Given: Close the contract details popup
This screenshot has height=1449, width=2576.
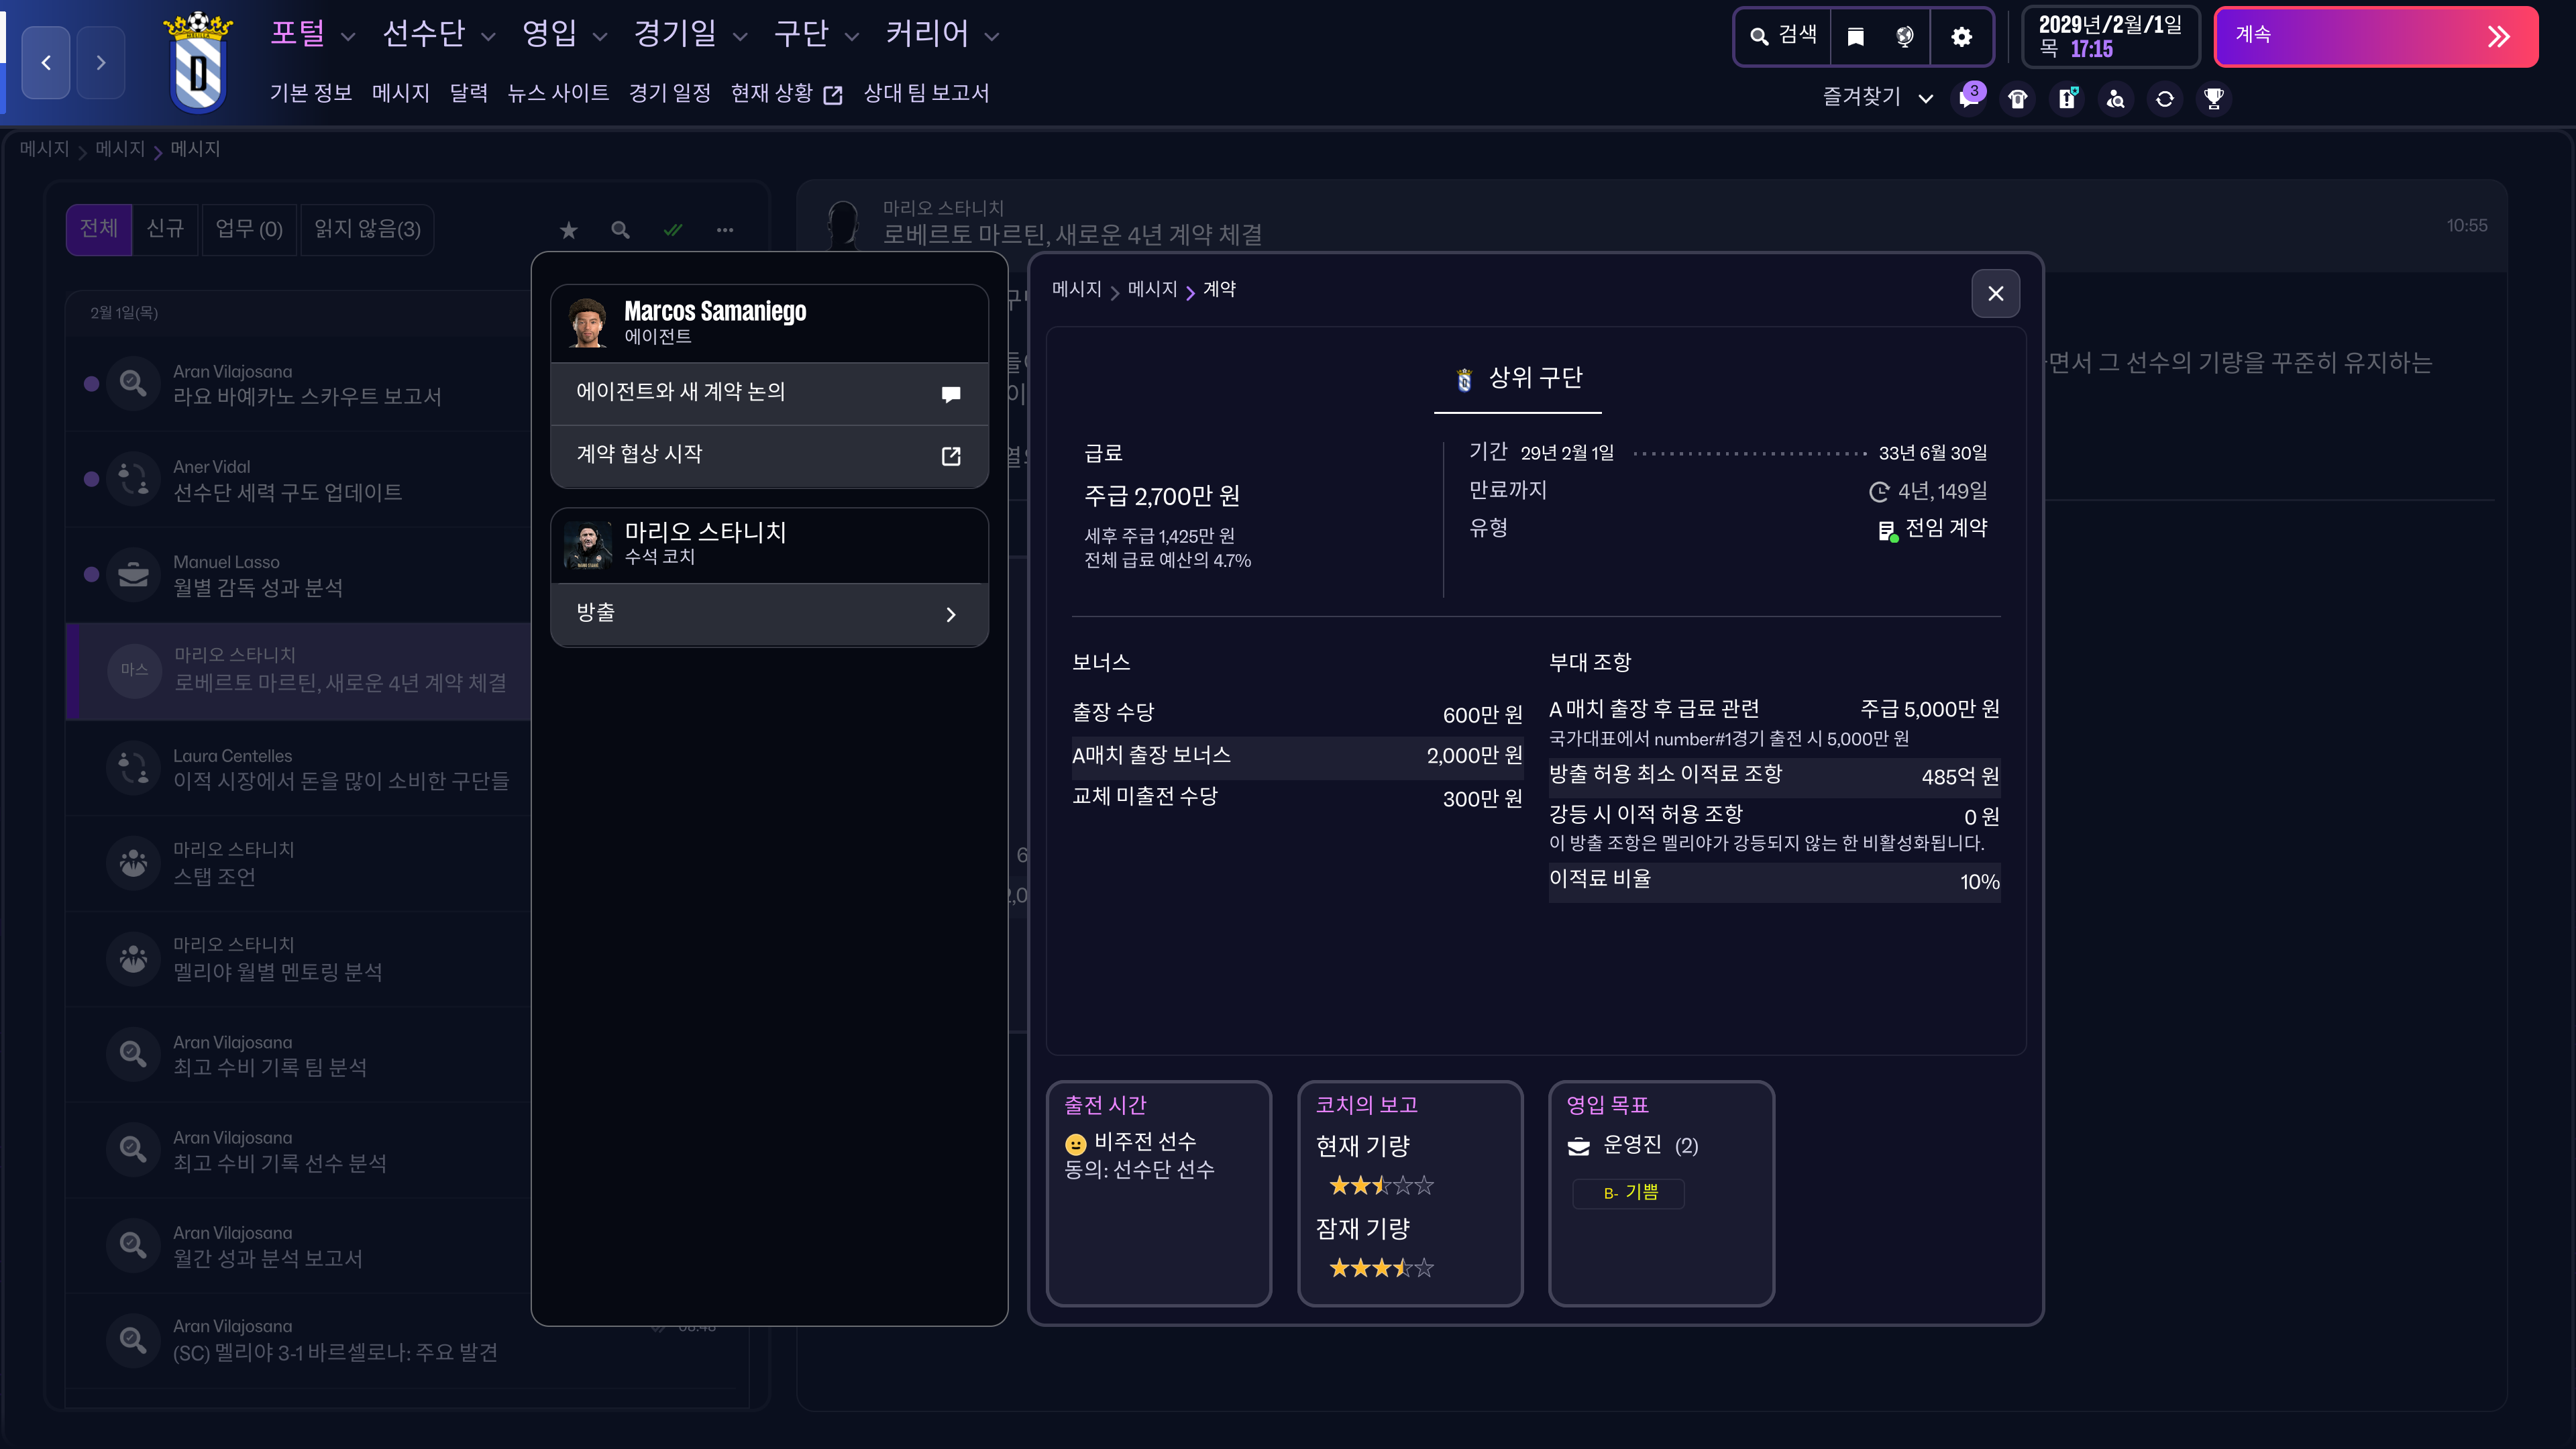Looking at the screenshot, I should (1995, 293).
